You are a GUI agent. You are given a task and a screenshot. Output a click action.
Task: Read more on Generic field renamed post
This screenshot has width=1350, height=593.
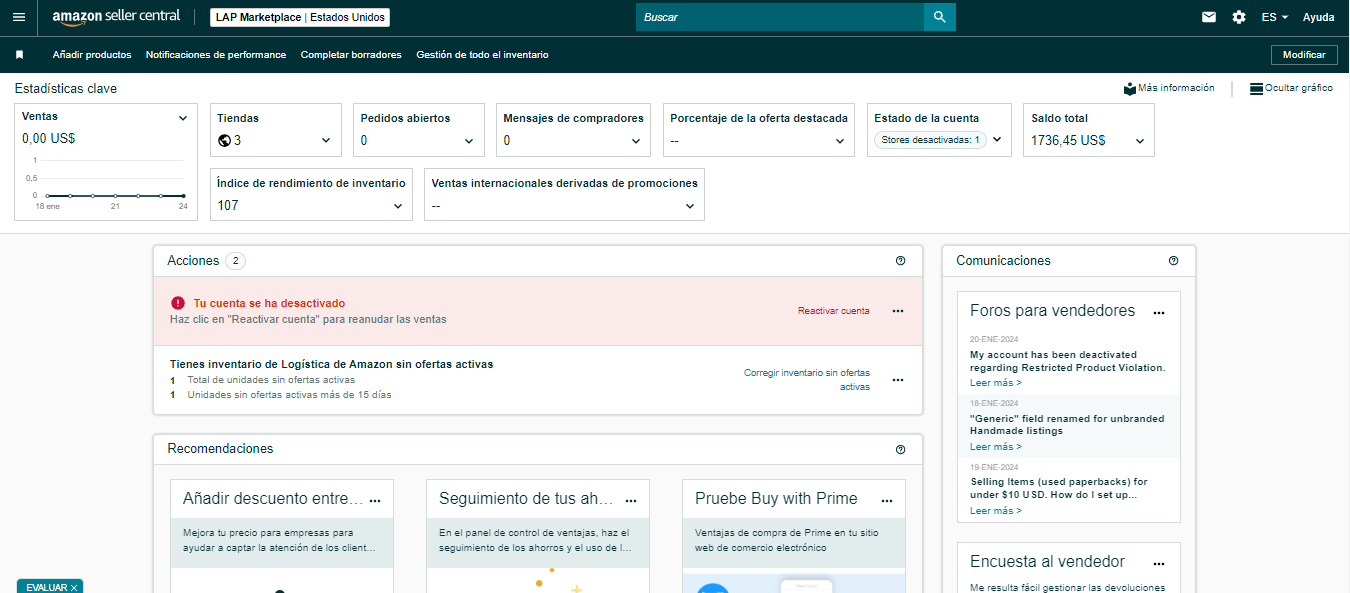(x=996, y=447)
